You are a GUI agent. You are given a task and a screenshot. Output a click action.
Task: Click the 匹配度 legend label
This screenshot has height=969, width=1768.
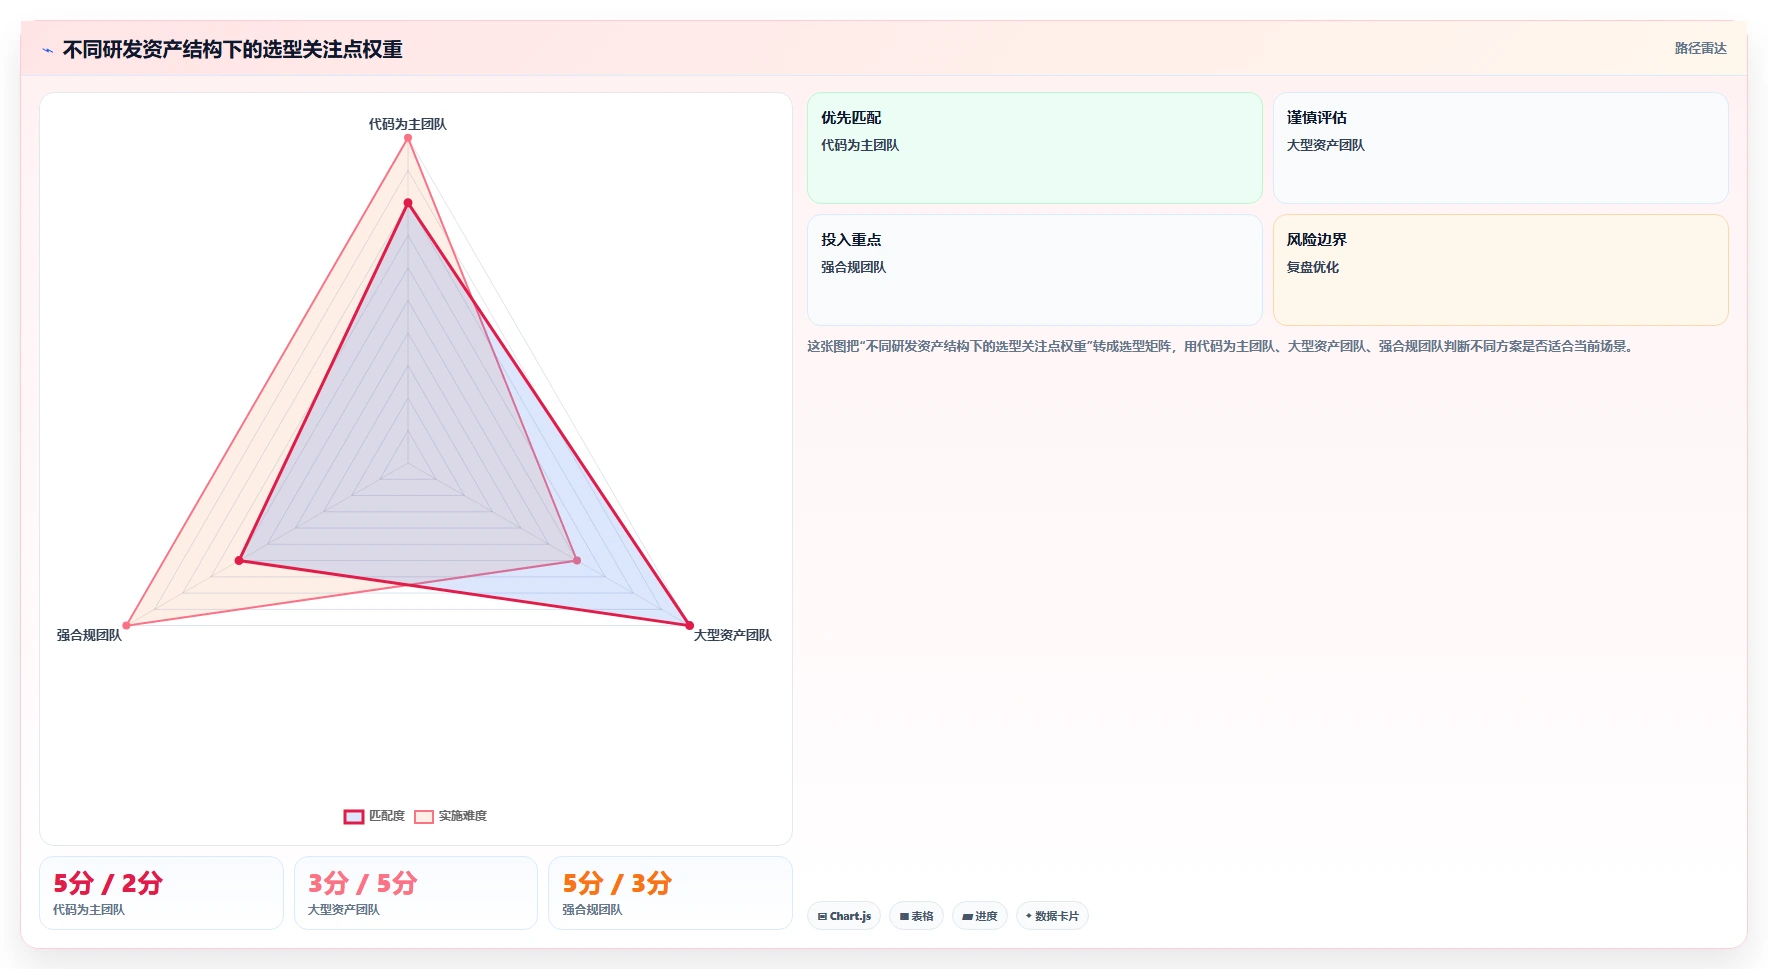click(x=387, y=816)
